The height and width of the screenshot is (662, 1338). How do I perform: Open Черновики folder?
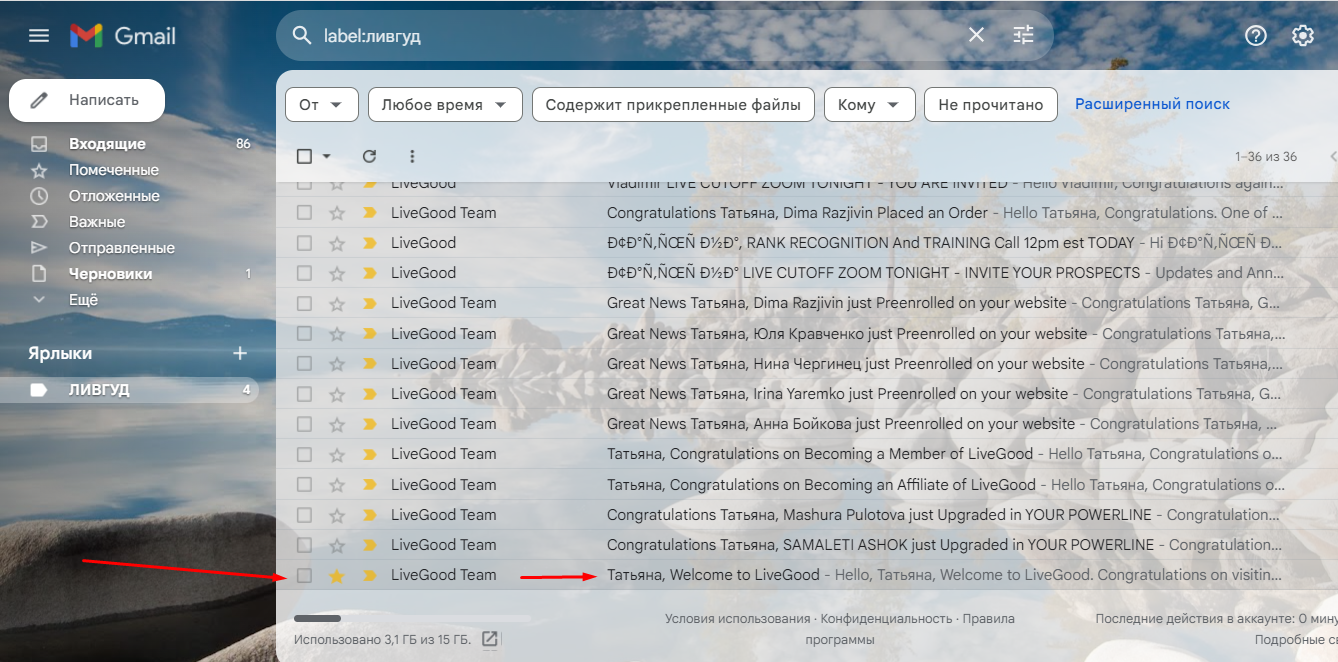pos(110,274)
